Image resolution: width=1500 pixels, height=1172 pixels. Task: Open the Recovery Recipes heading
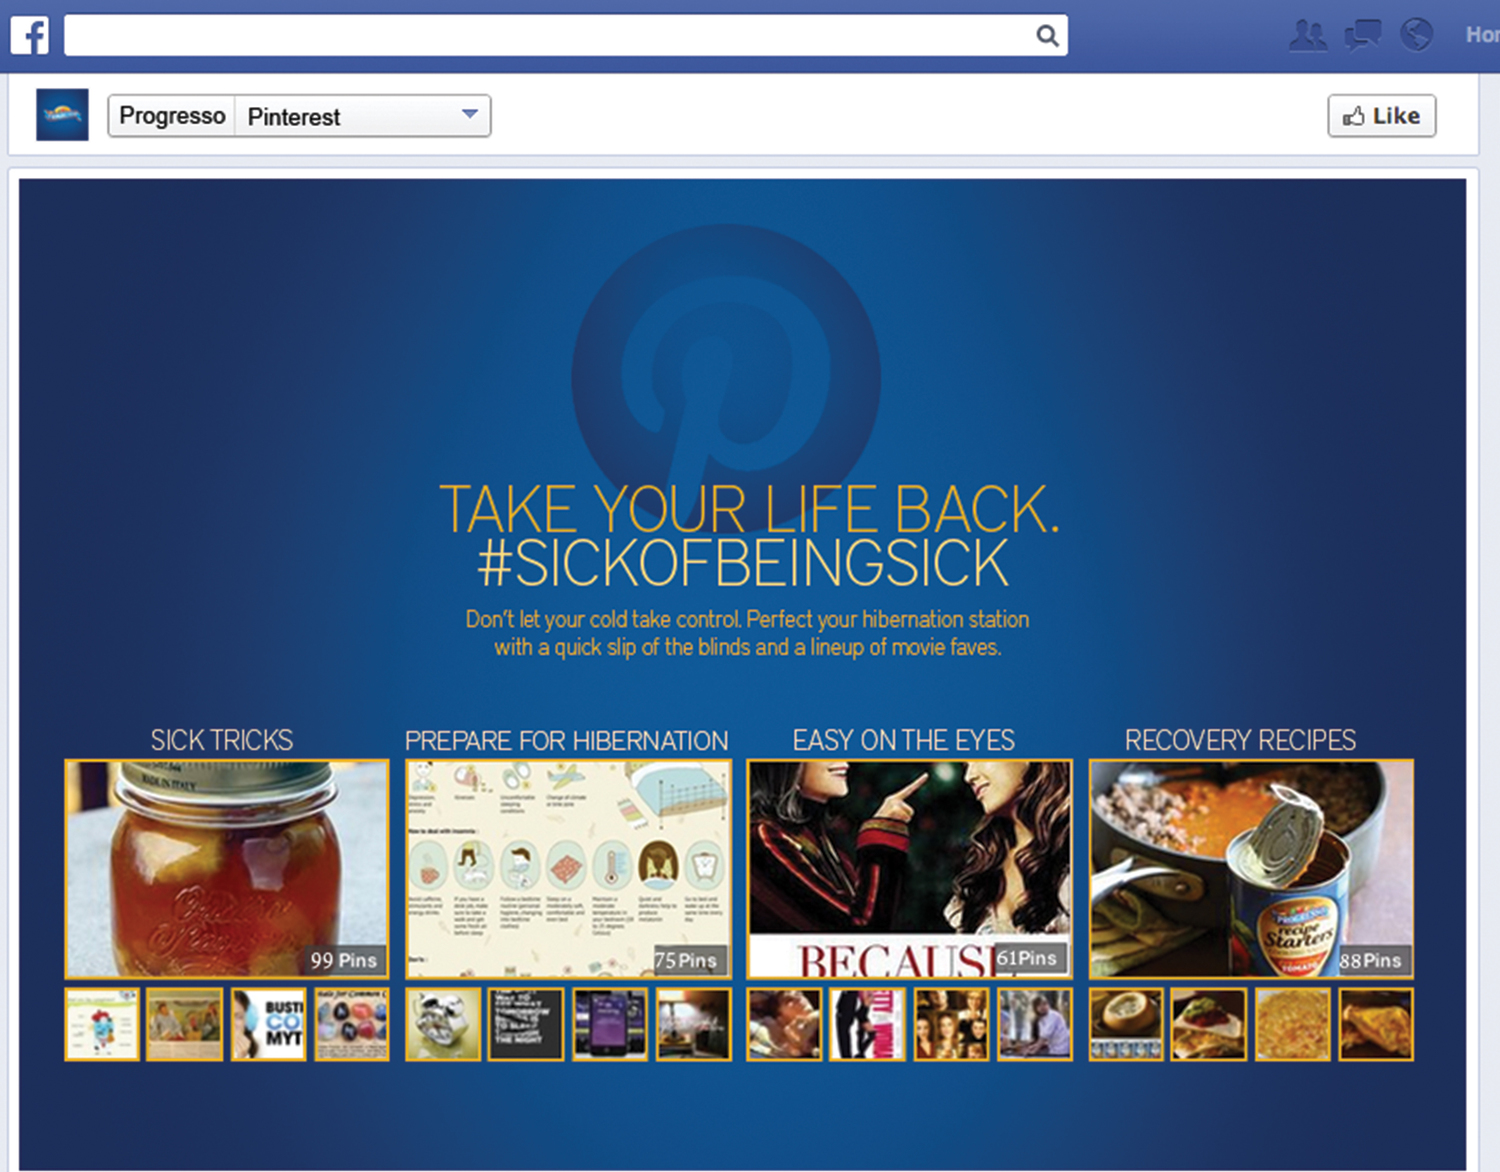pos(1240,740)
